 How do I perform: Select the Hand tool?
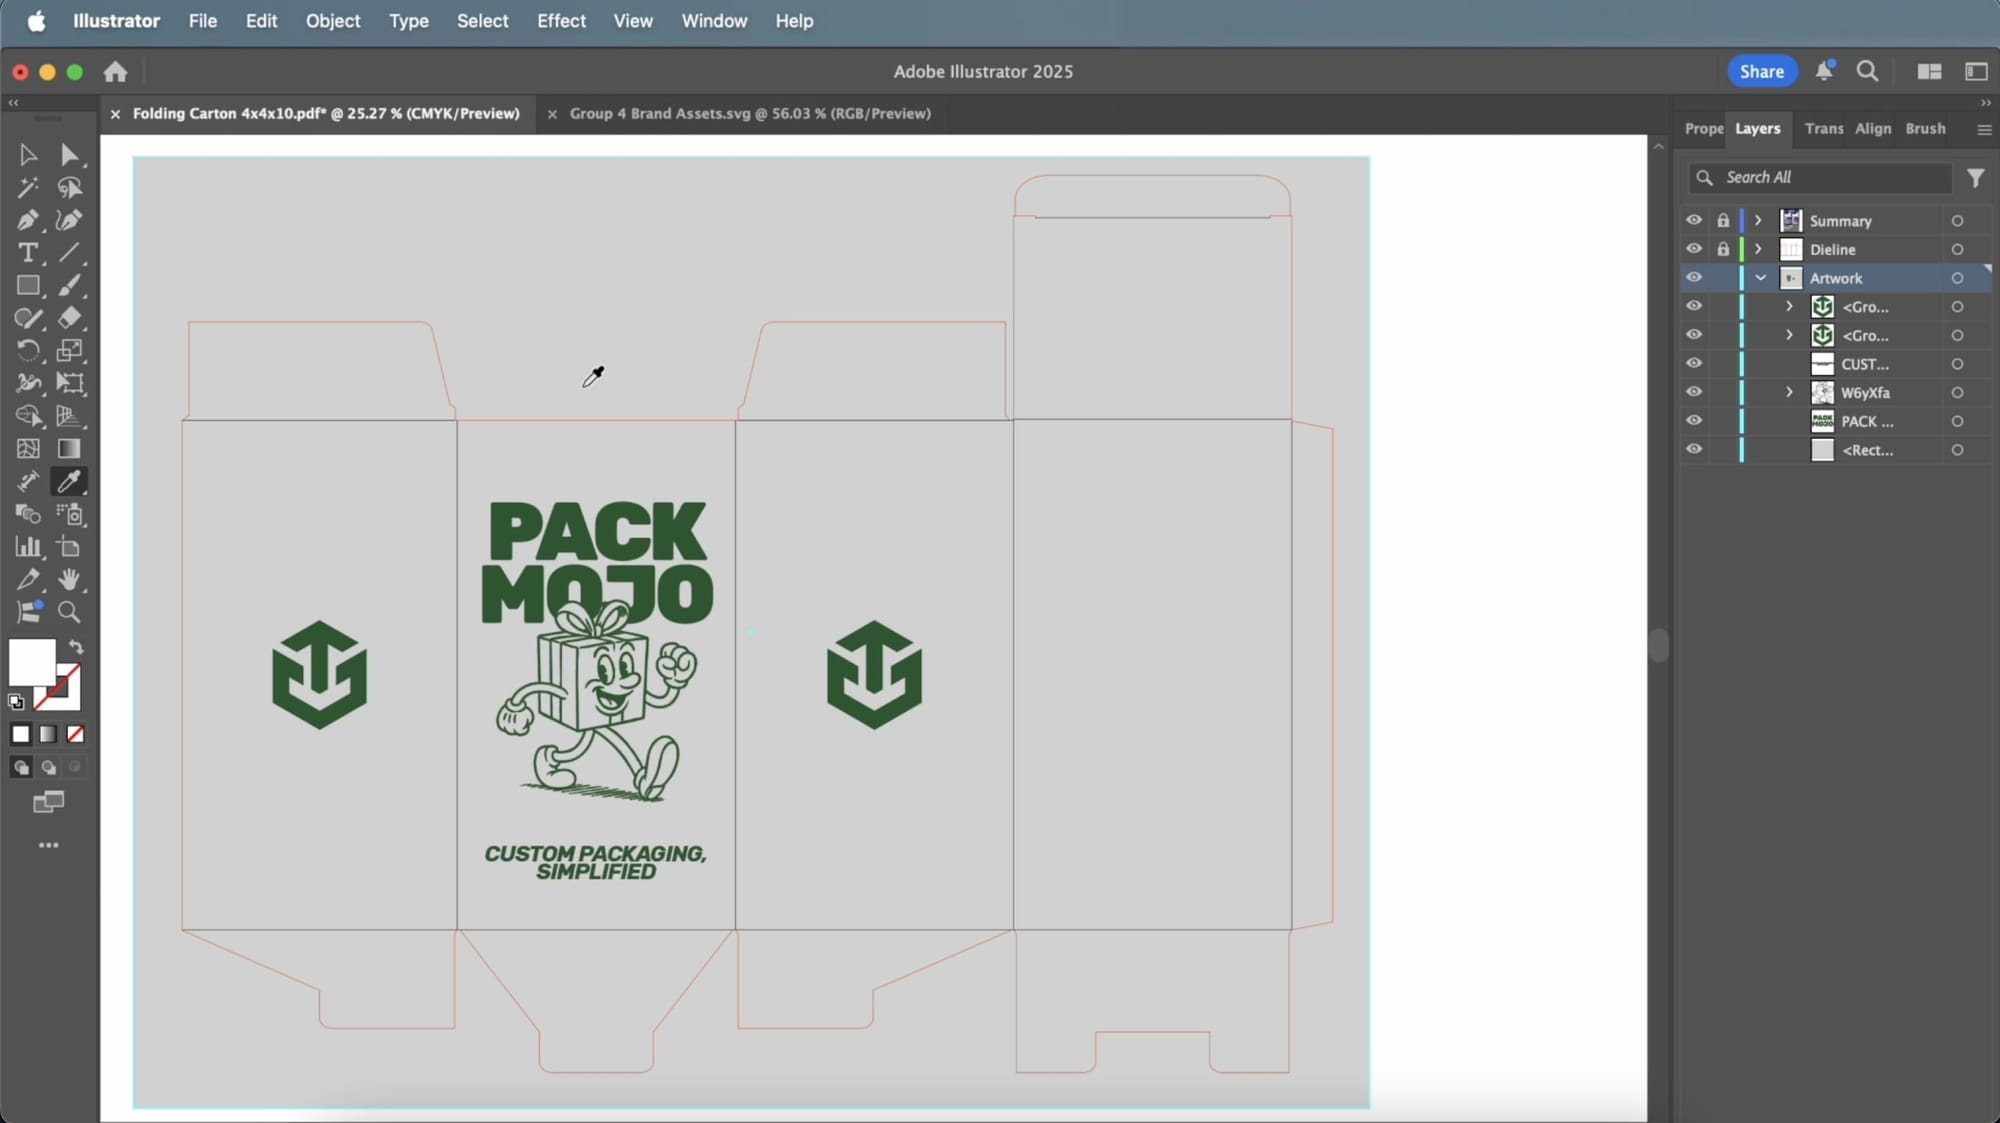click(x=69, y=579)
